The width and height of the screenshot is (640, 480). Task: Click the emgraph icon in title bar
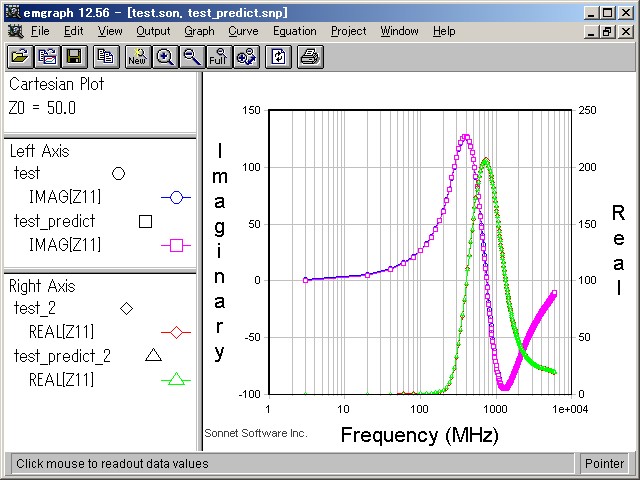pos(13,13)
